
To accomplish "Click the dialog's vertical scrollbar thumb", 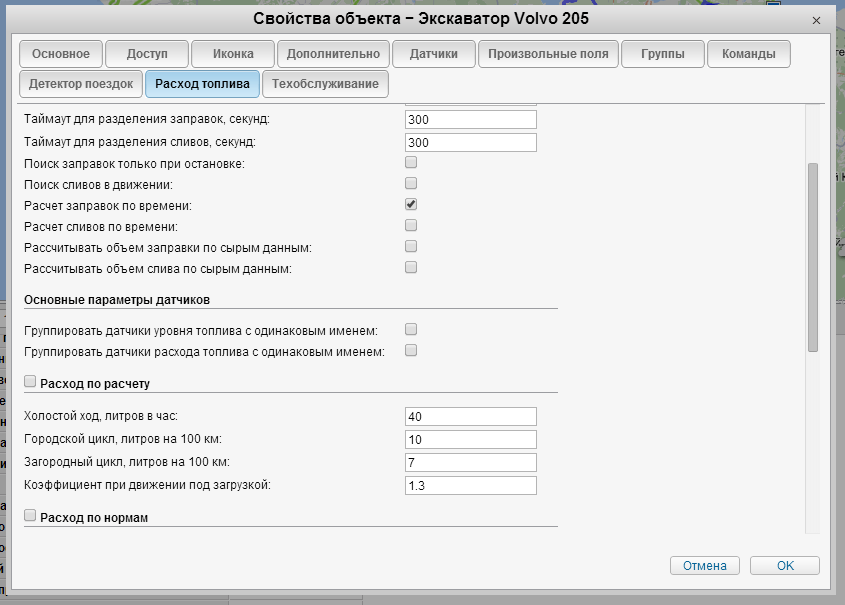I will pyautogui.click(x=813, y=257).
